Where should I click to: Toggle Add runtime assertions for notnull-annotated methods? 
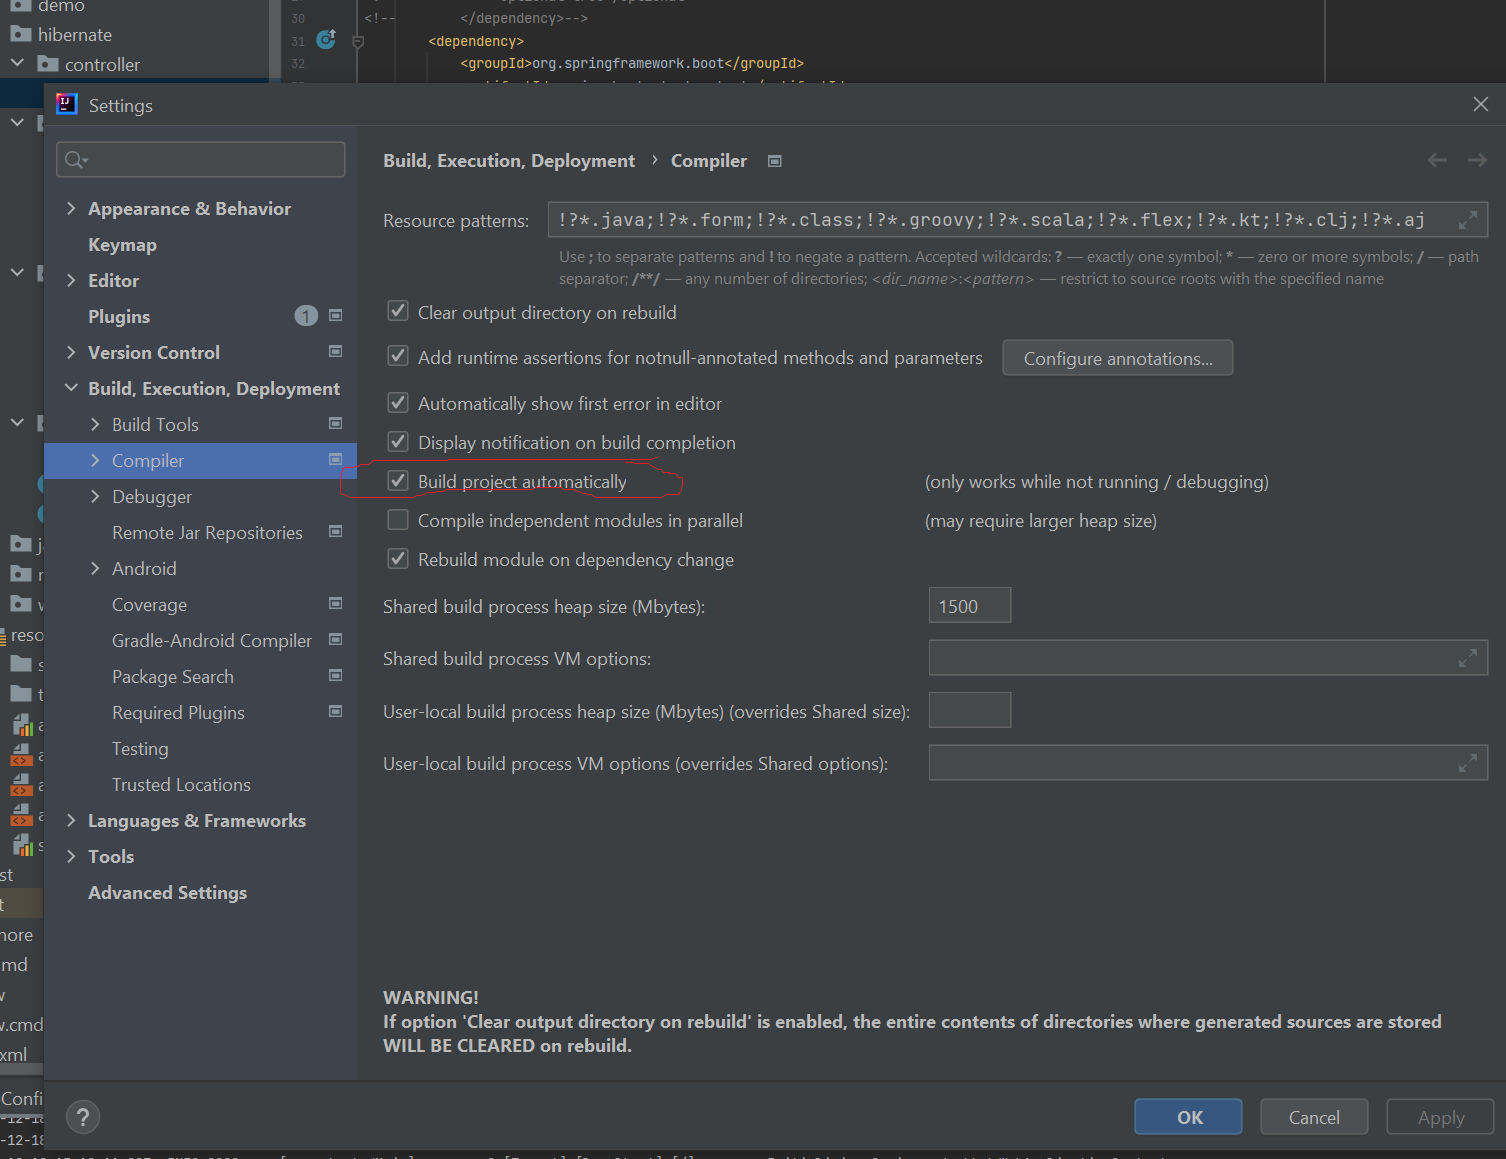pyautogui.click(x=398, y=356)
